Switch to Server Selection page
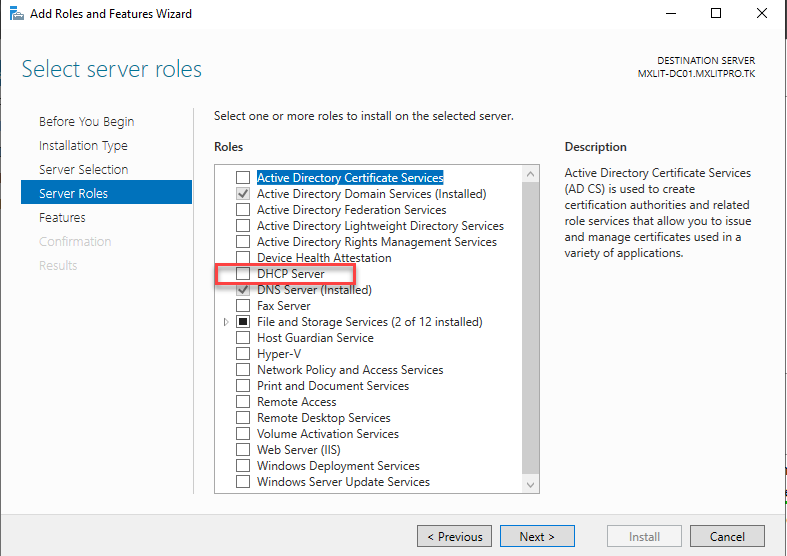The width and height of the screenshot is (787, 556). [83, 170]
